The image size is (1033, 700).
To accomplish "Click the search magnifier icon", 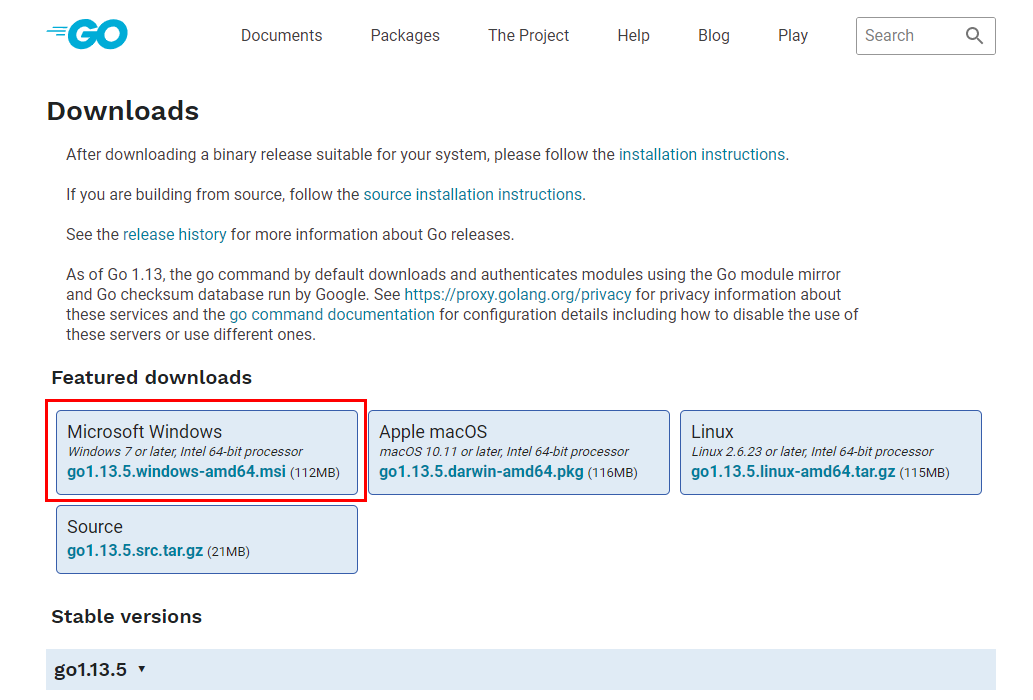I will [x=974, y=36].
